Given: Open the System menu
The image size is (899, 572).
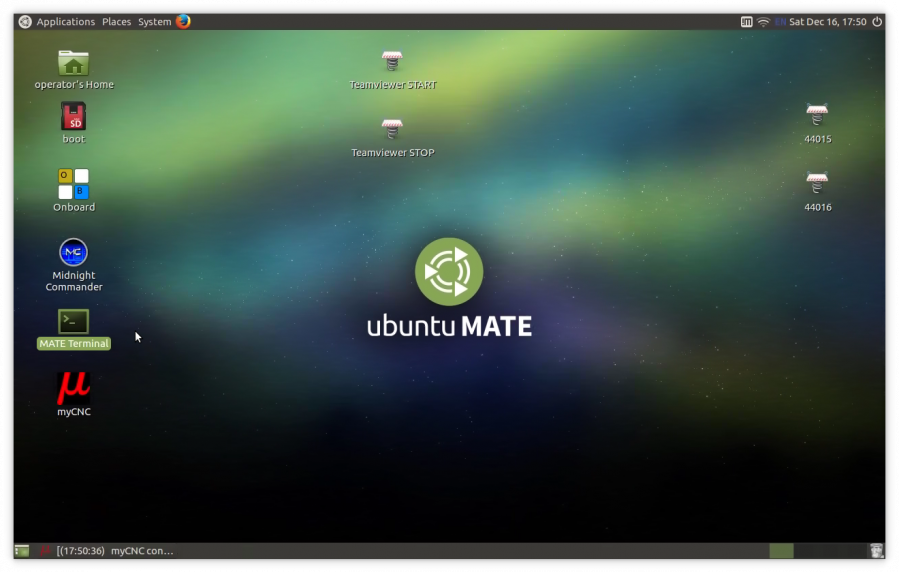Looking at the screenshot, I should pos(154,22).
